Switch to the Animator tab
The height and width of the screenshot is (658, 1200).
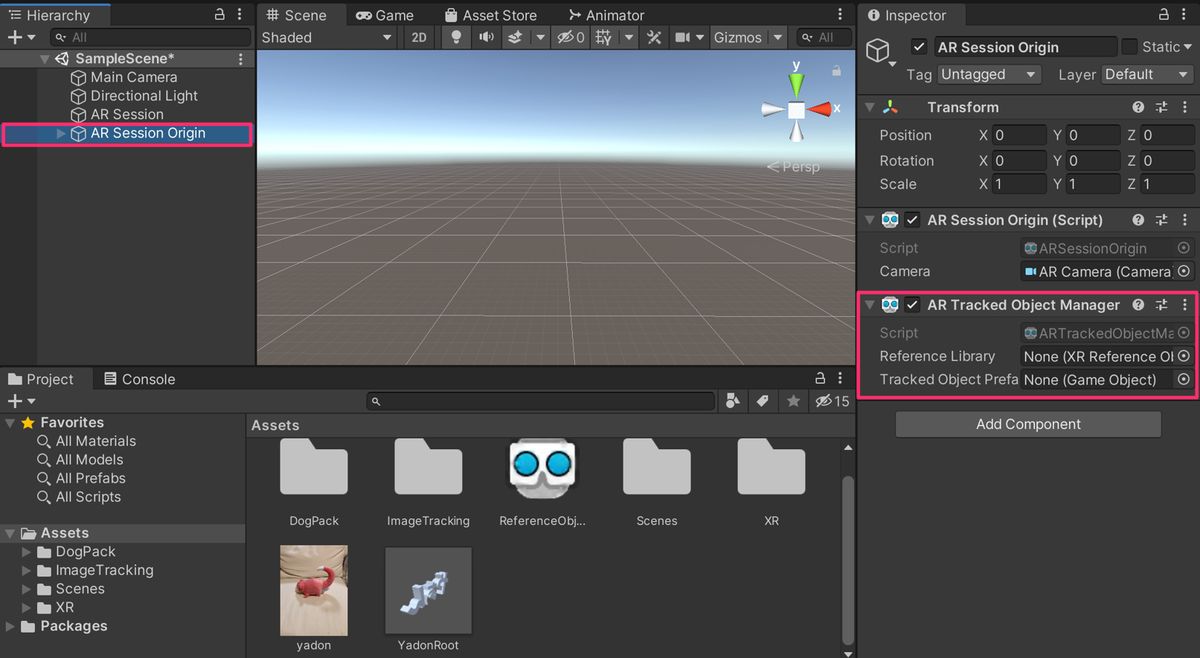coord(606,15)
